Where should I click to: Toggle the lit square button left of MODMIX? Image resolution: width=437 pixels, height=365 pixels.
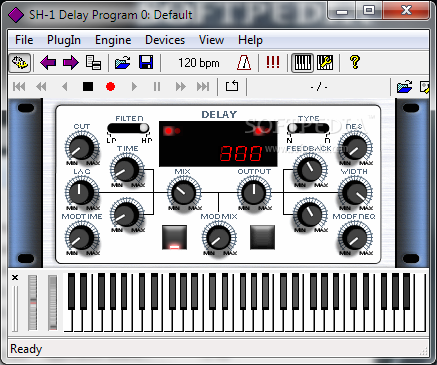(x=174, y=237)
